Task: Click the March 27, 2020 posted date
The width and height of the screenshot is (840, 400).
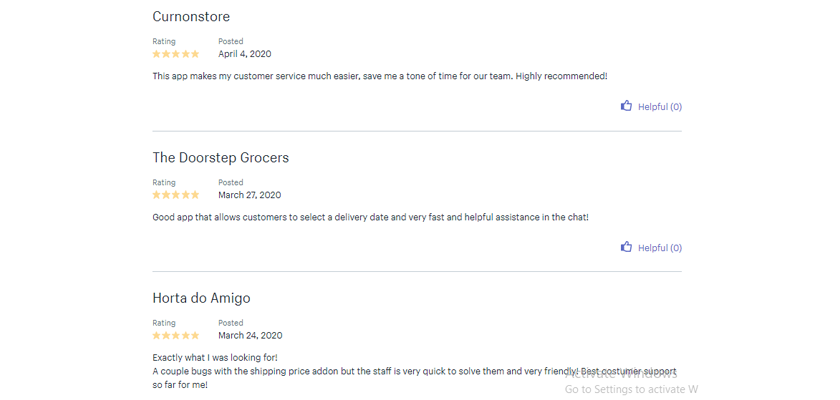Action: click(x=250, y=195)
